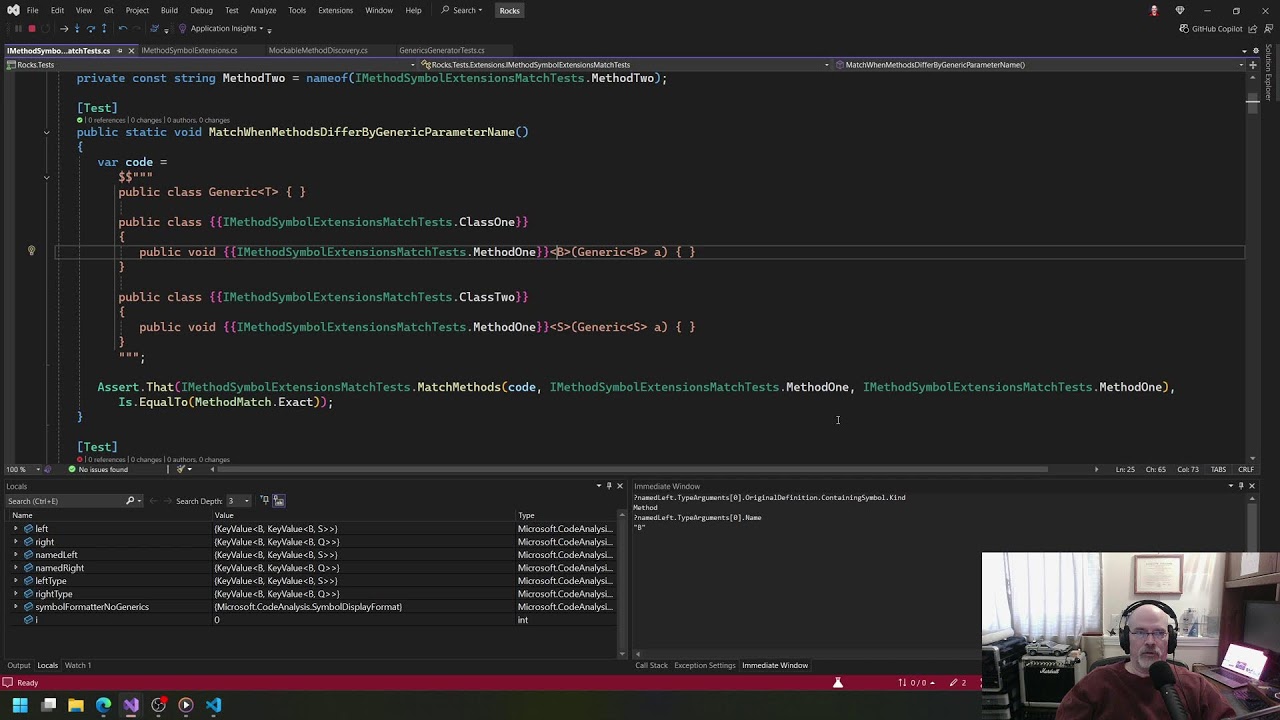Step Out with the up-arrow icon
Viewport: 1280px width, 720px height.
click(x=104, y=29)
